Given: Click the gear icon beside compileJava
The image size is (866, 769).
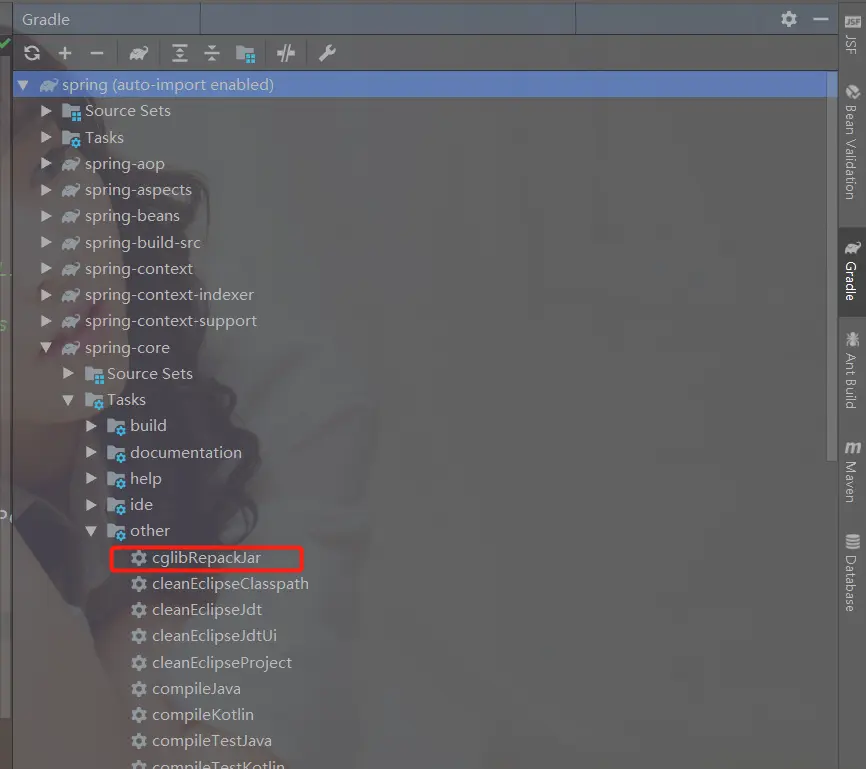Looking at the screenshot, I should [139, 689].
